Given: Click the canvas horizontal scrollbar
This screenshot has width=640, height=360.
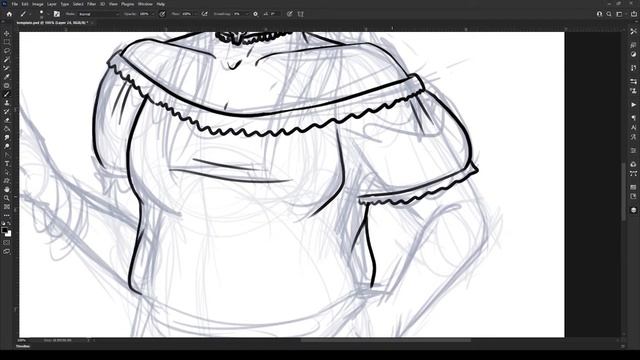Looking at the screenshot, I should click(x=386, y=340).
